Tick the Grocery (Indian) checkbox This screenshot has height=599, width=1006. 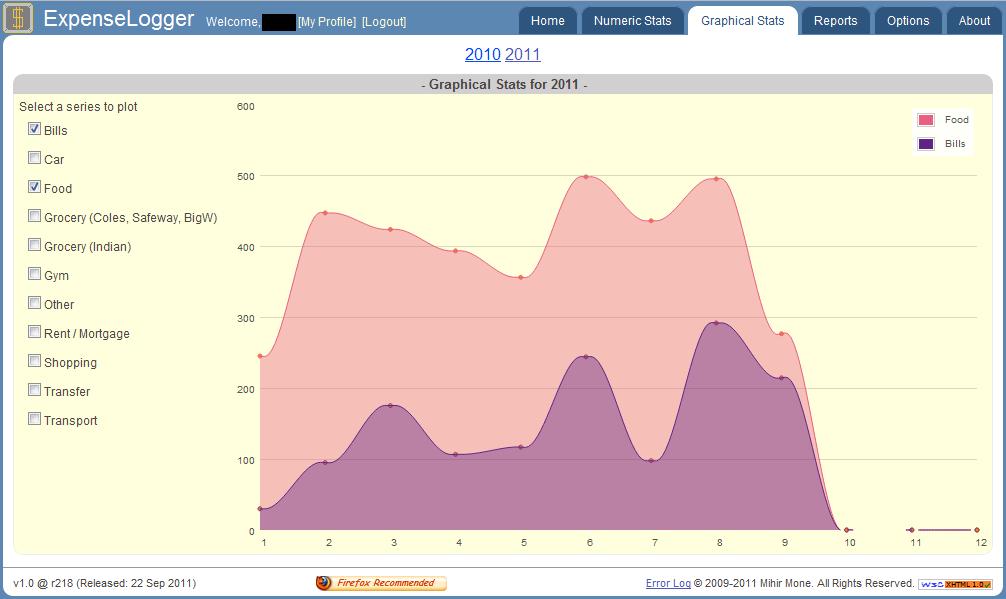[35, 245]
